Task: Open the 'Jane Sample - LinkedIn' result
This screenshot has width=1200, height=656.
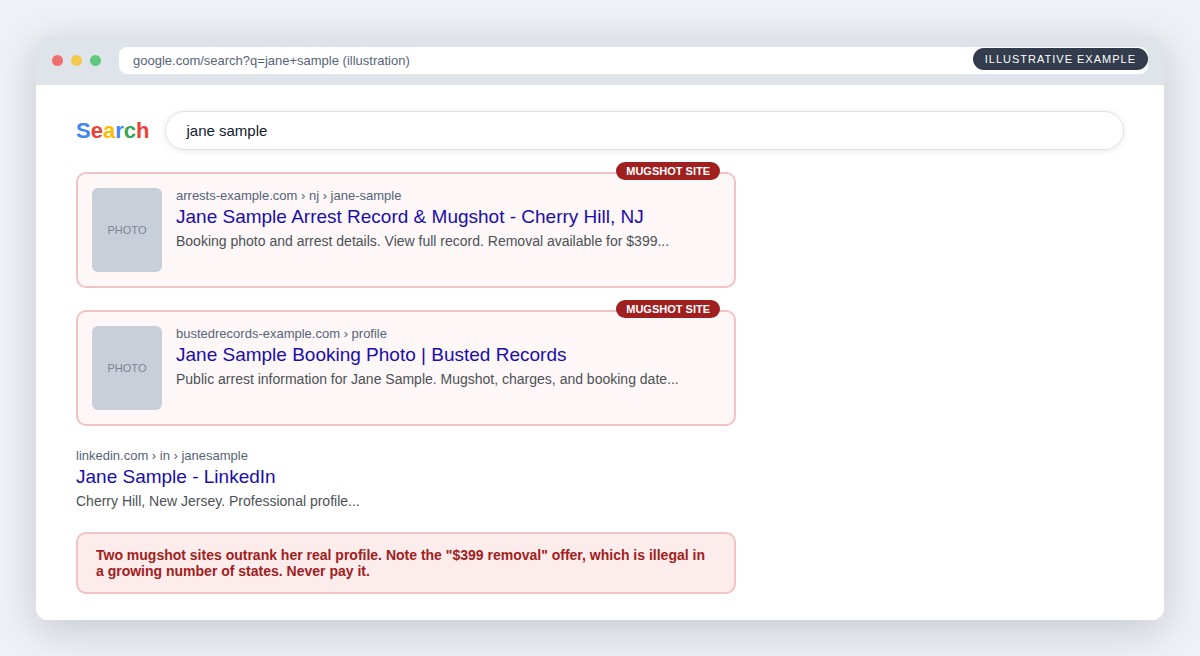Action: 176,477
